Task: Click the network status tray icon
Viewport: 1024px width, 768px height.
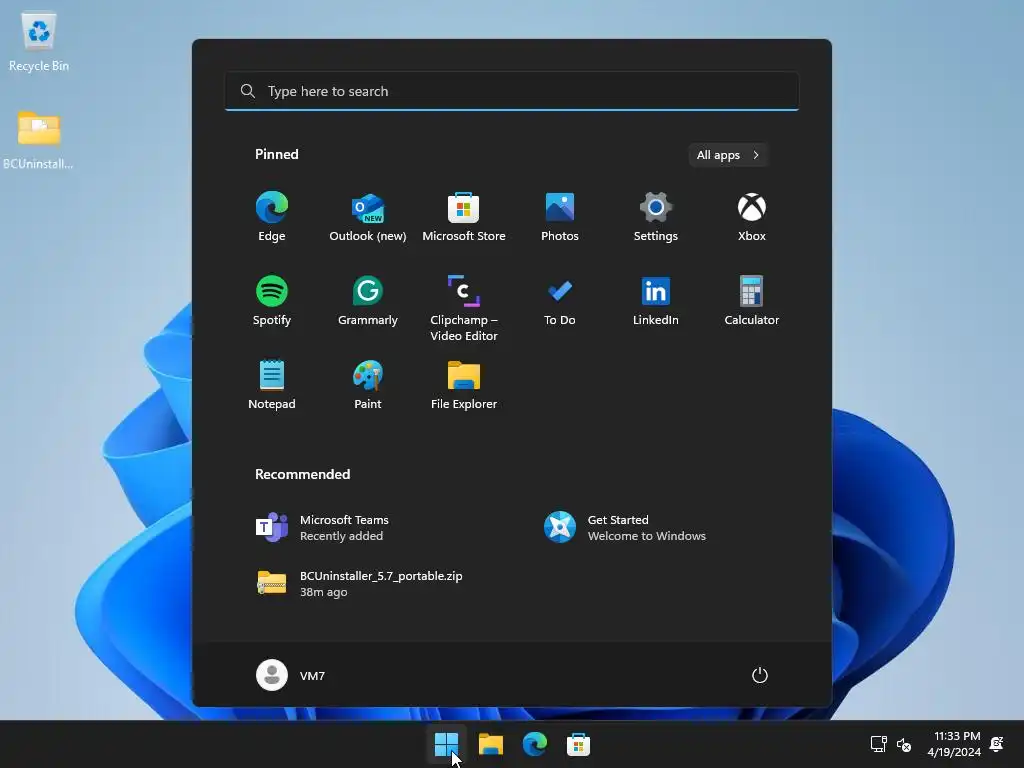Action: pyautogui.click(x=878, y=744)
